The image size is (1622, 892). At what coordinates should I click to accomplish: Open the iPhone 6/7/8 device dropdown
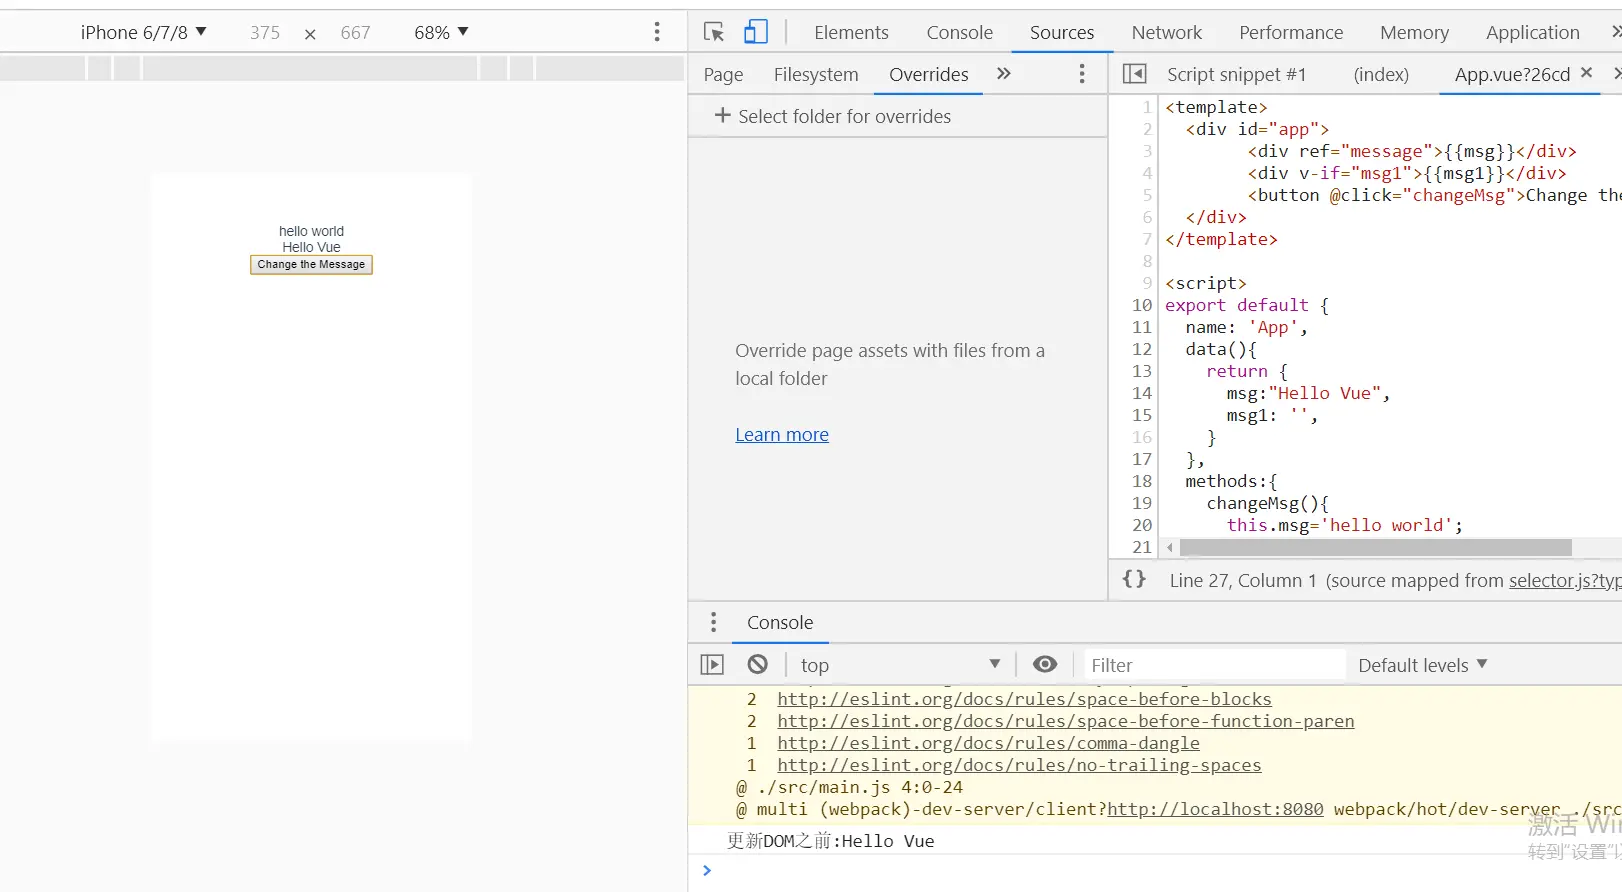point(143,32)
